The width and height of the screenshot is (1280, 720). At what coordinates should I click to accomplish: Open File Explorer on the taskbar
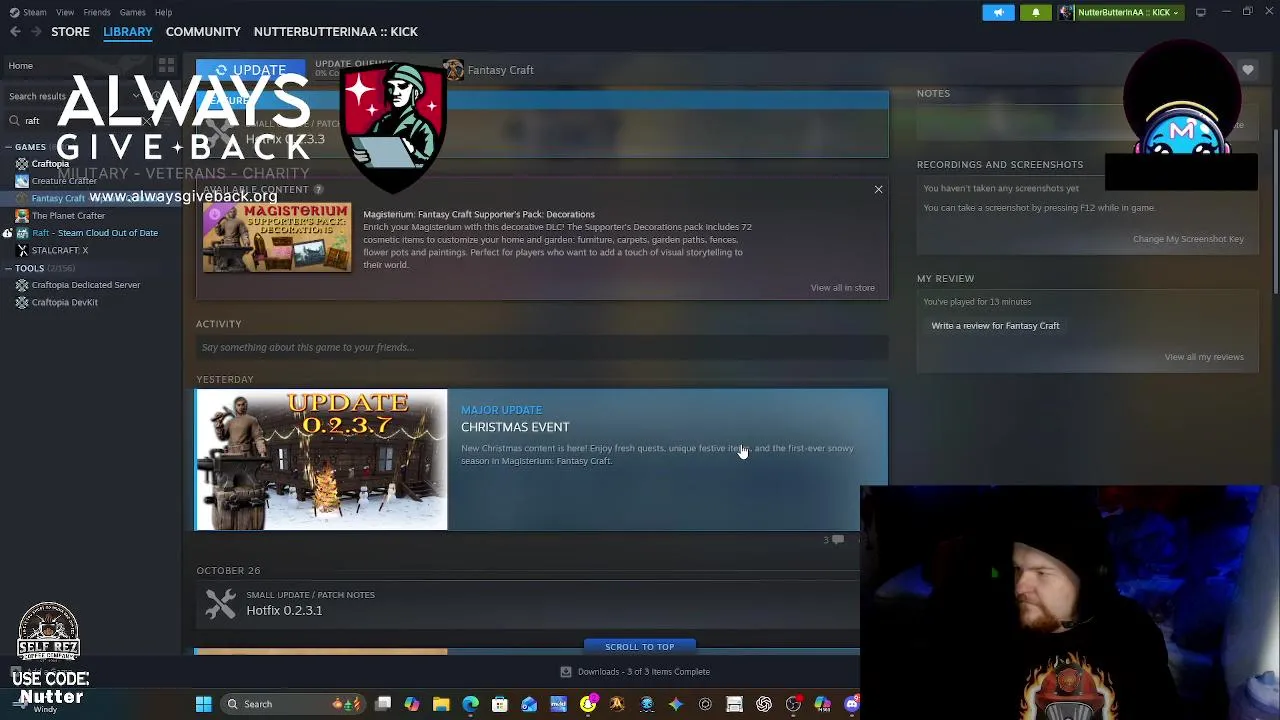441,704
